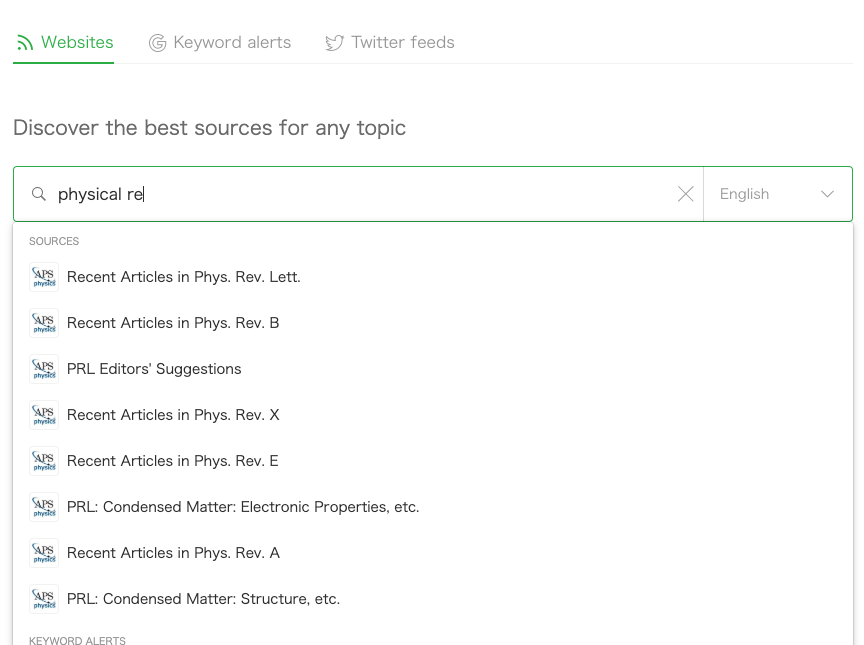The width and height of the screenshot is (864, 645).
Task: Click the Twitter bird icon
Action: click(334, 43)
